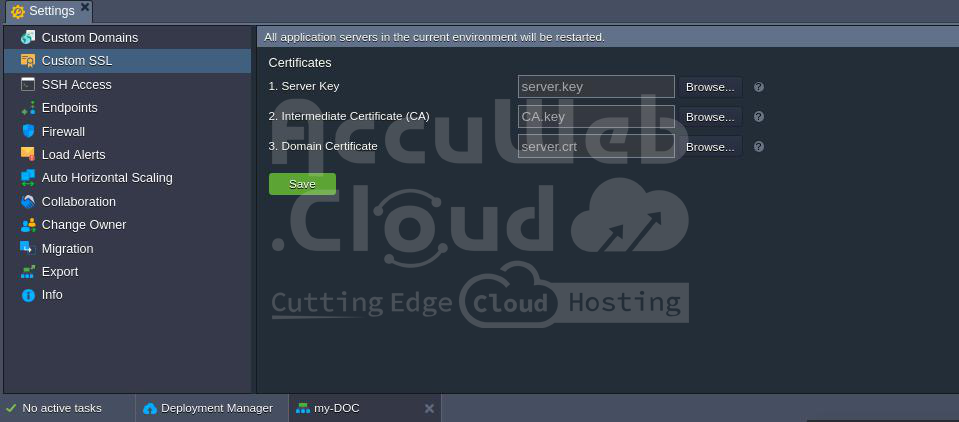959x422 pixels.
Task: Click the SSH Access terminal icon
Action: coord(28,84)
